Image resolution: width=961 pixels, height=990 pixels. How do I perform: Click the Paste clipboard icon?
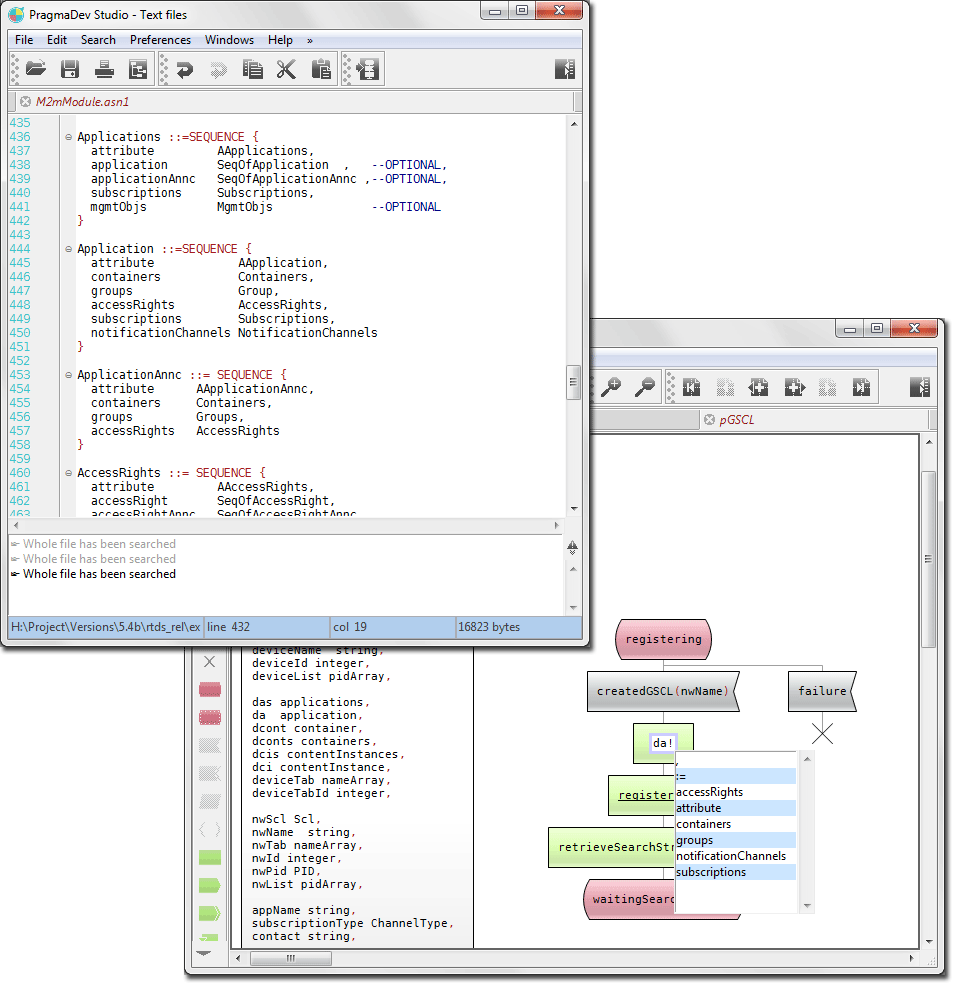pyautogui.click(x=321, y=69)
